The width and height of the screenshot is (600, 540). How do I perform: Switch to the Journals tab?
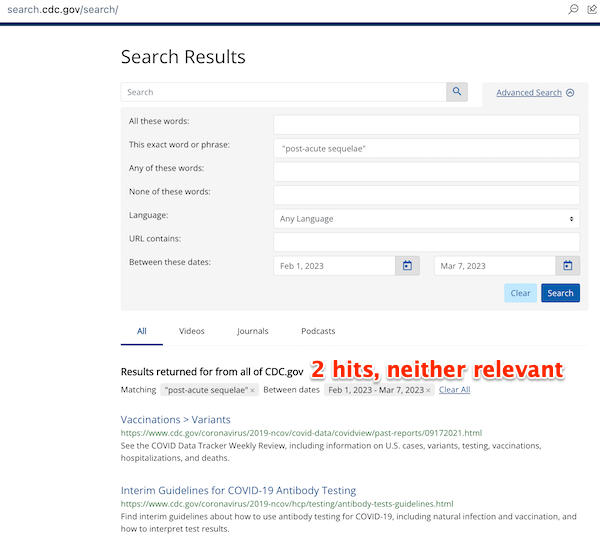[x=253, y=331]
